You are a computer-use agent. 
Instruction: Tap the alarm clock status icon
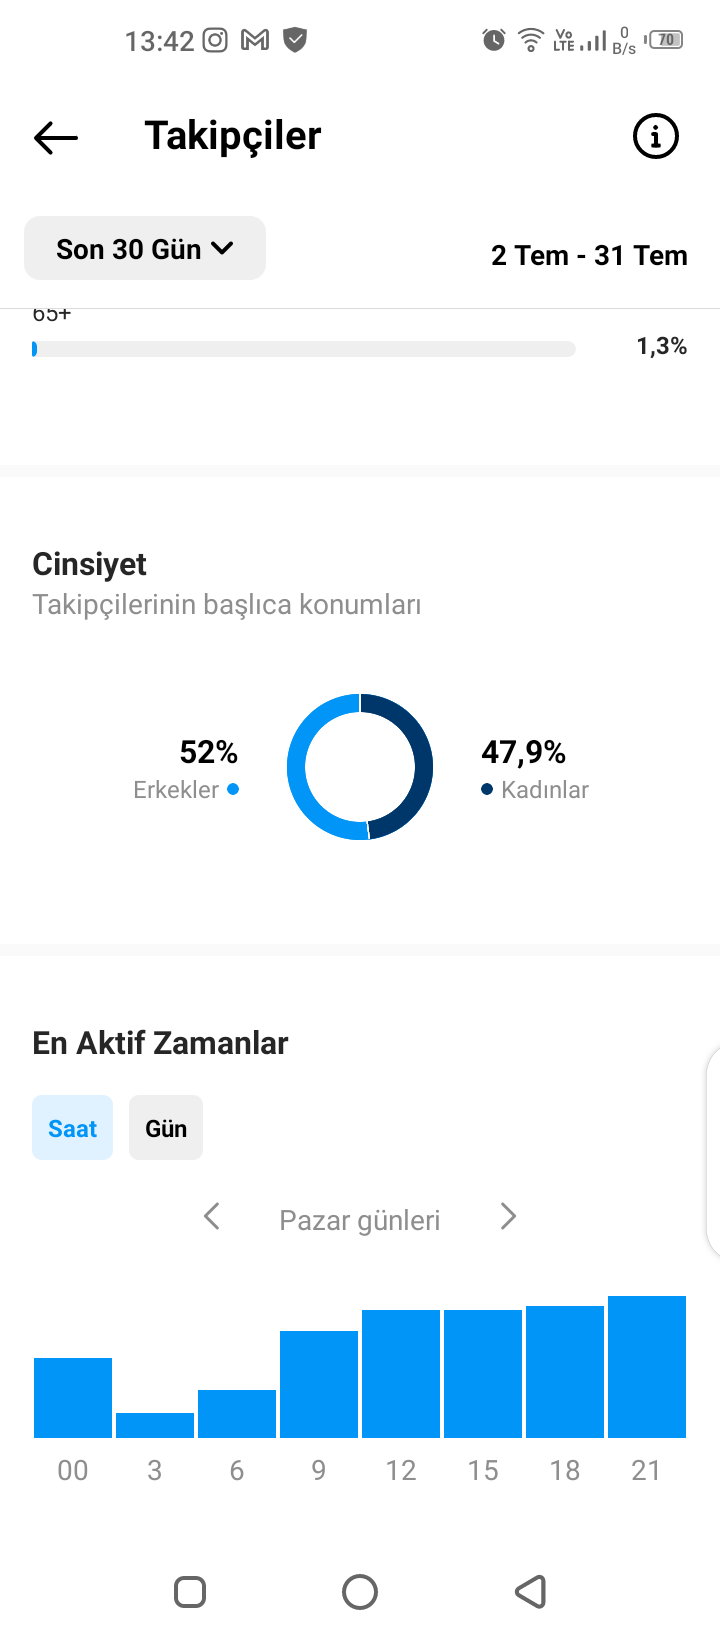click(x=494, y=40)
